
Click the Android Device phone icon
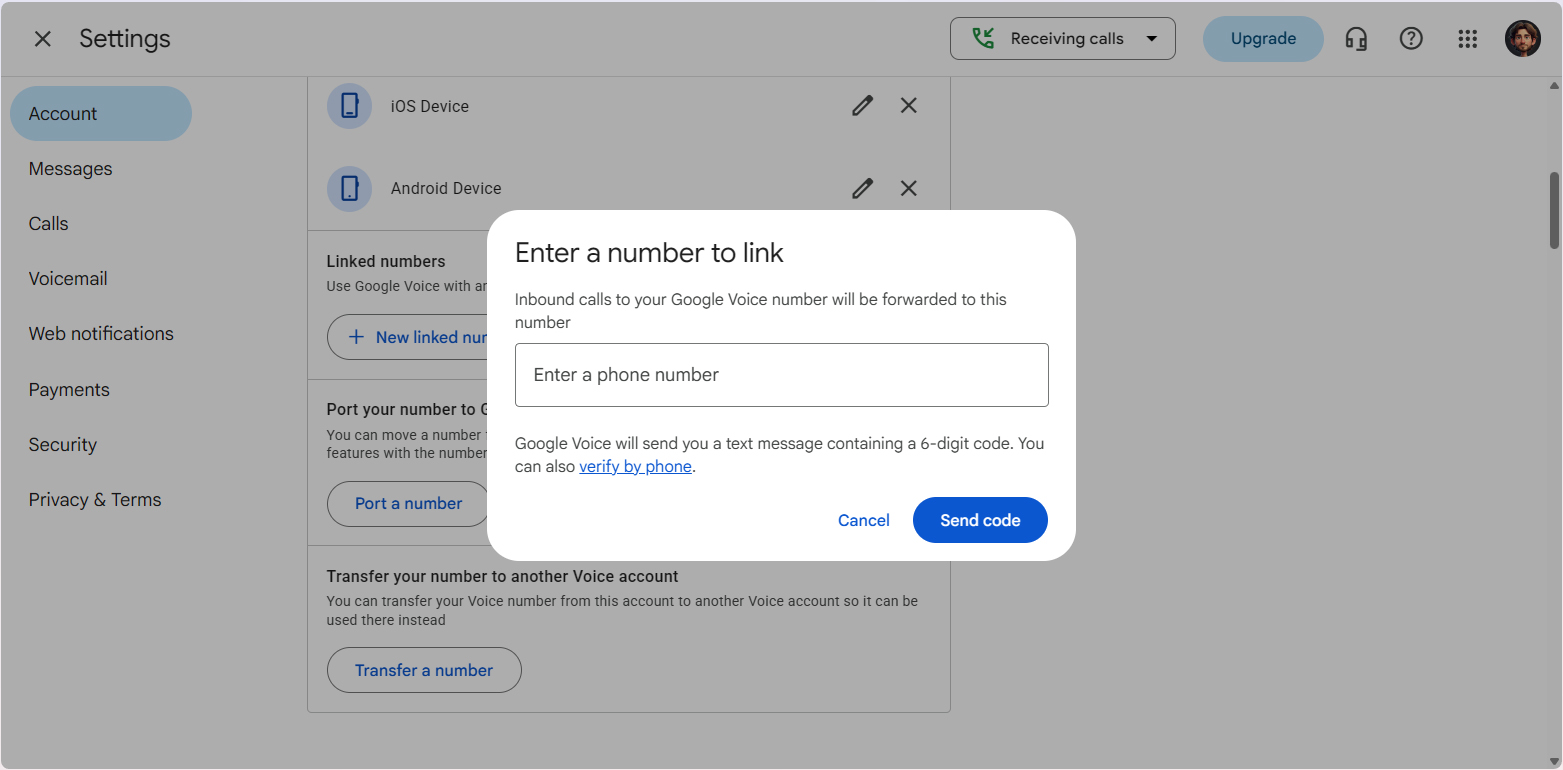click(x=349, y=188)
